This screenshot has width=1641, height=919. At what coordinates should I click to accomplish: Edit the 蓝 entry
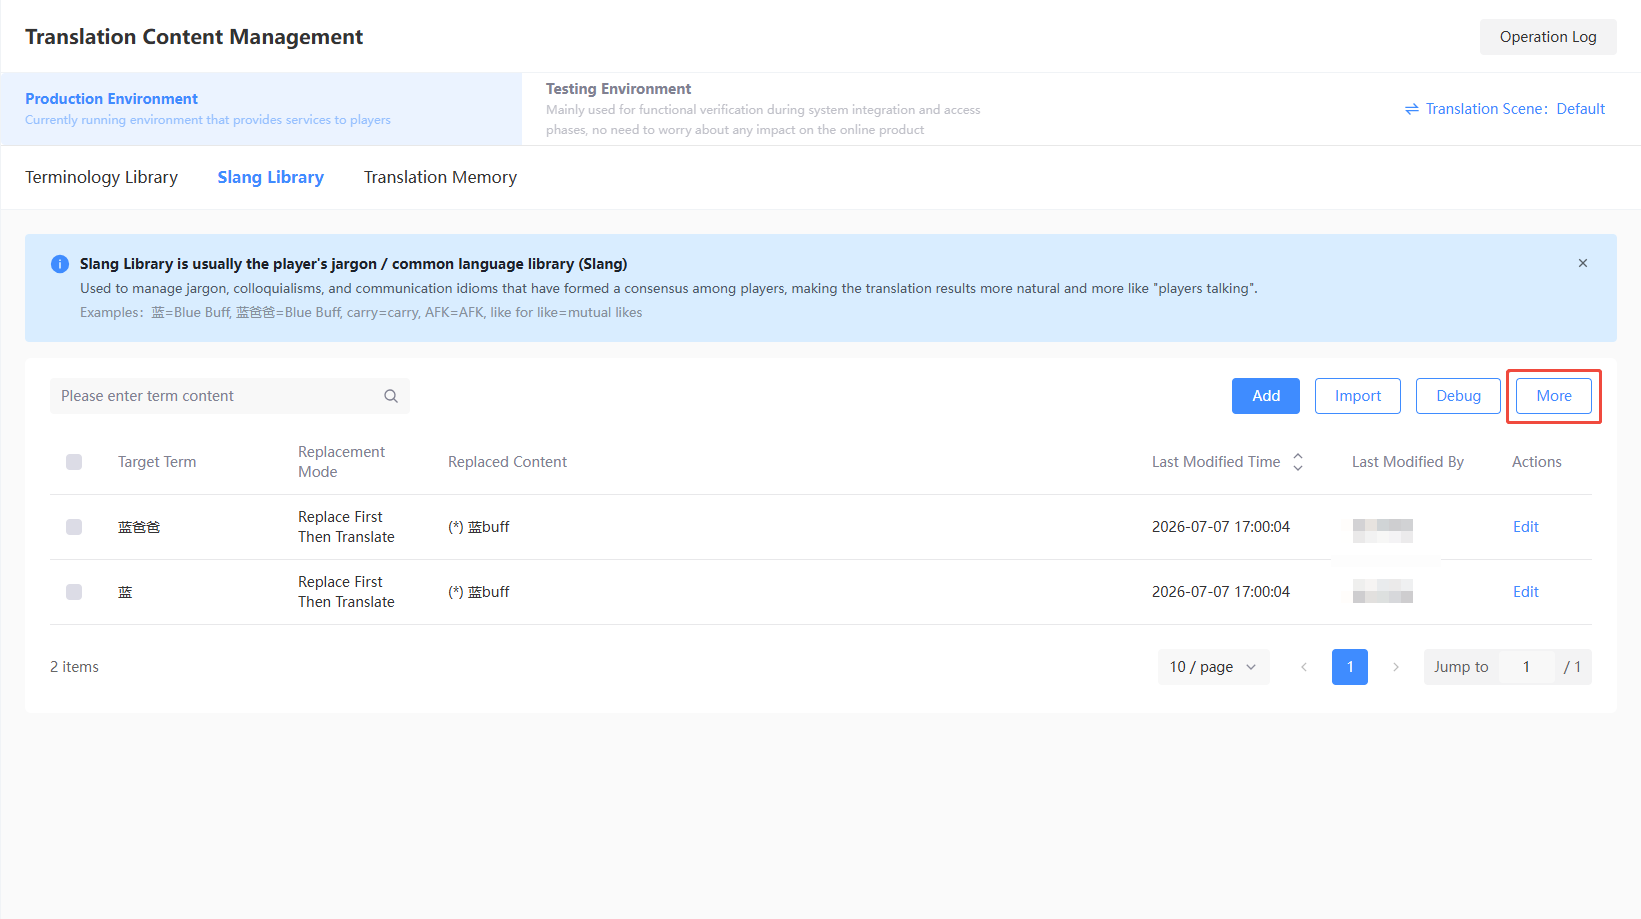1526,592
